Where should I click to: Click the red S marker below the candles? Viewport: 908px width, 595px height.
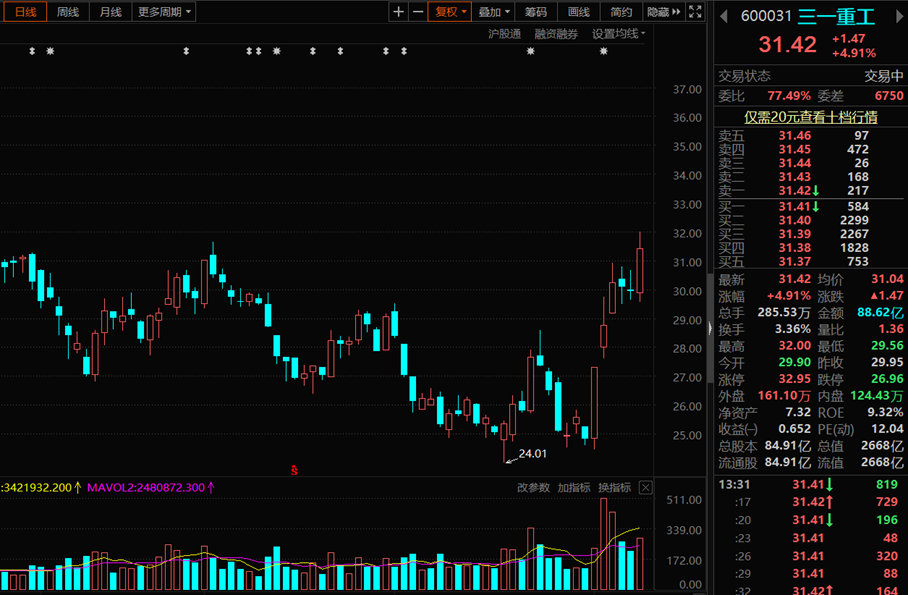294,470
